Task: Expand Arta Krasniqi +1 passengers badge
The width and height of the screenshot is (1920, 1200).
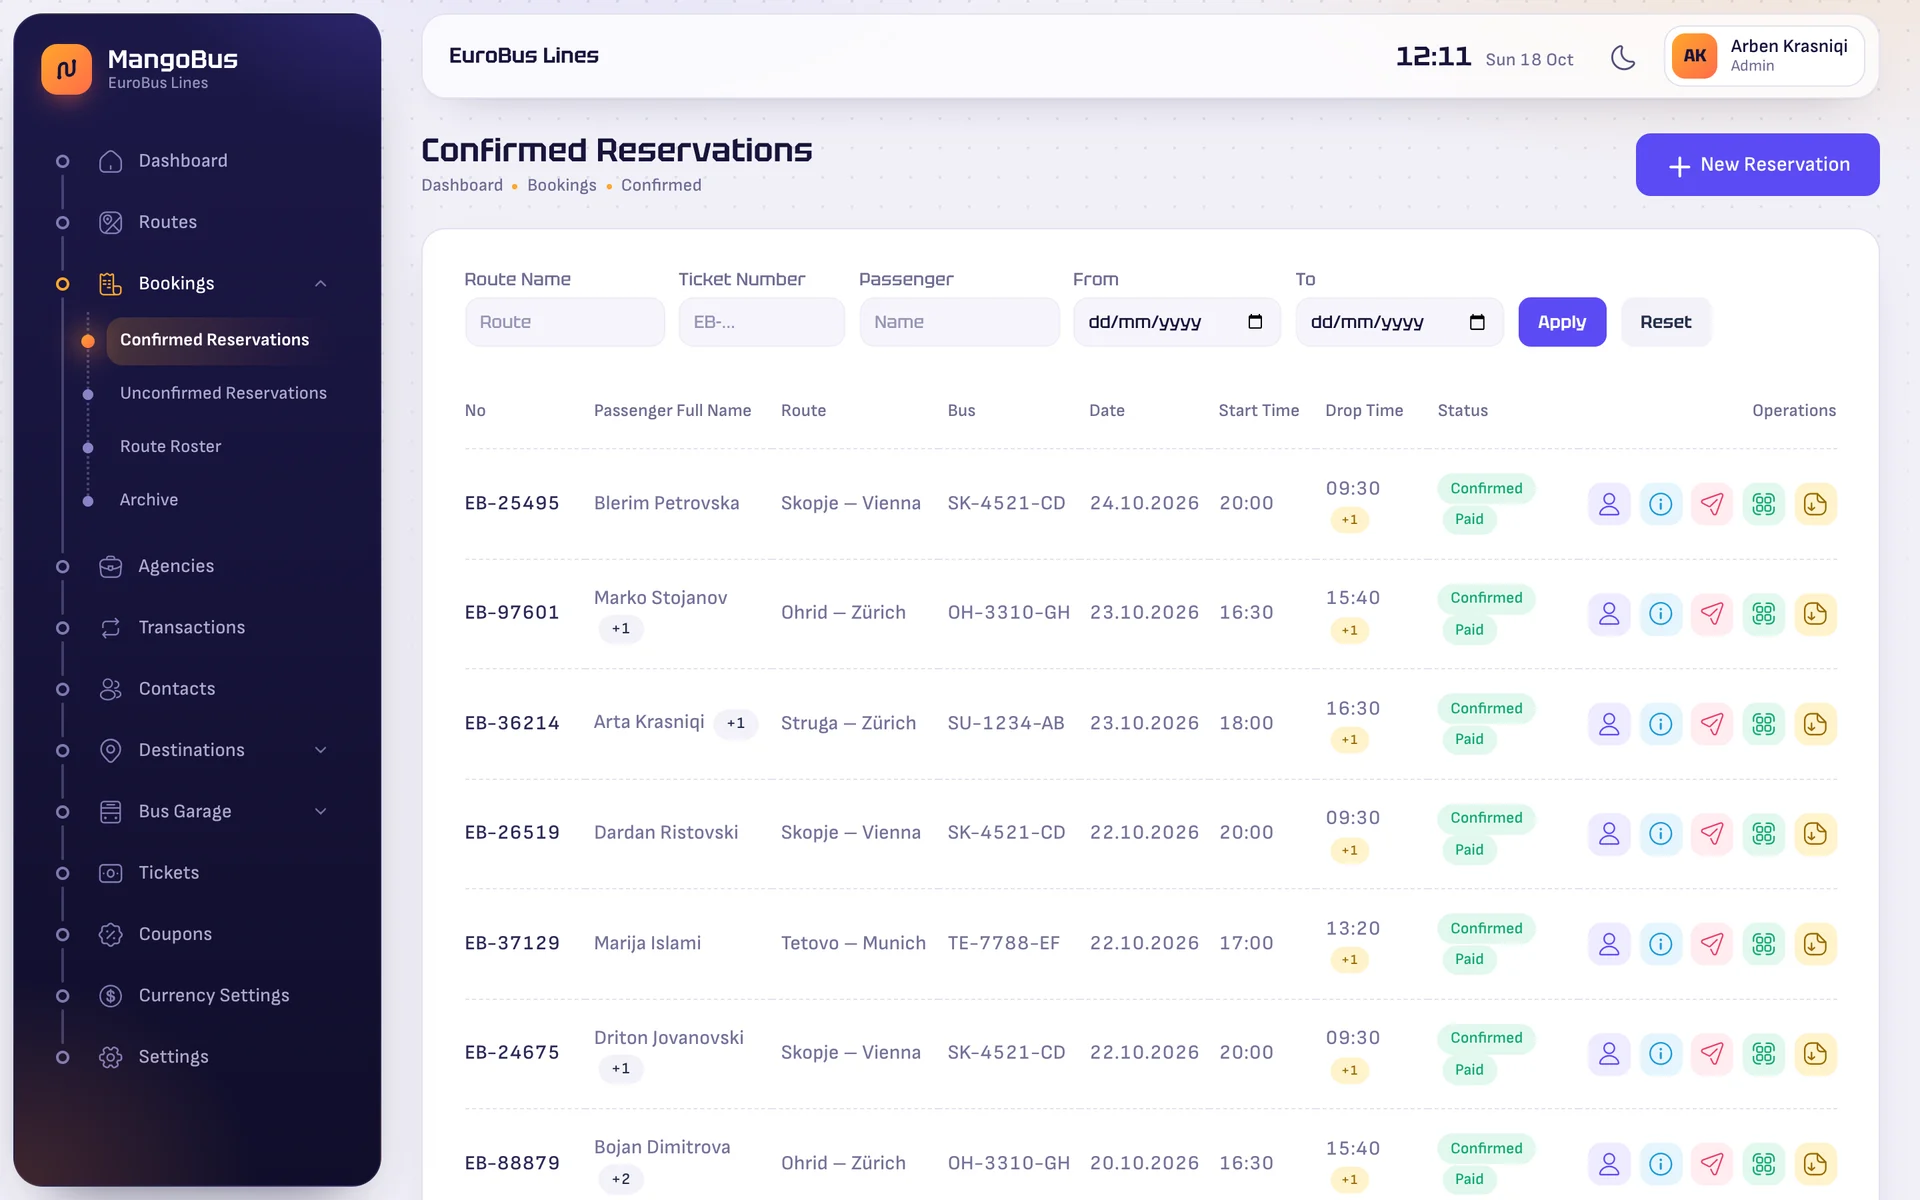Action: 736,723
